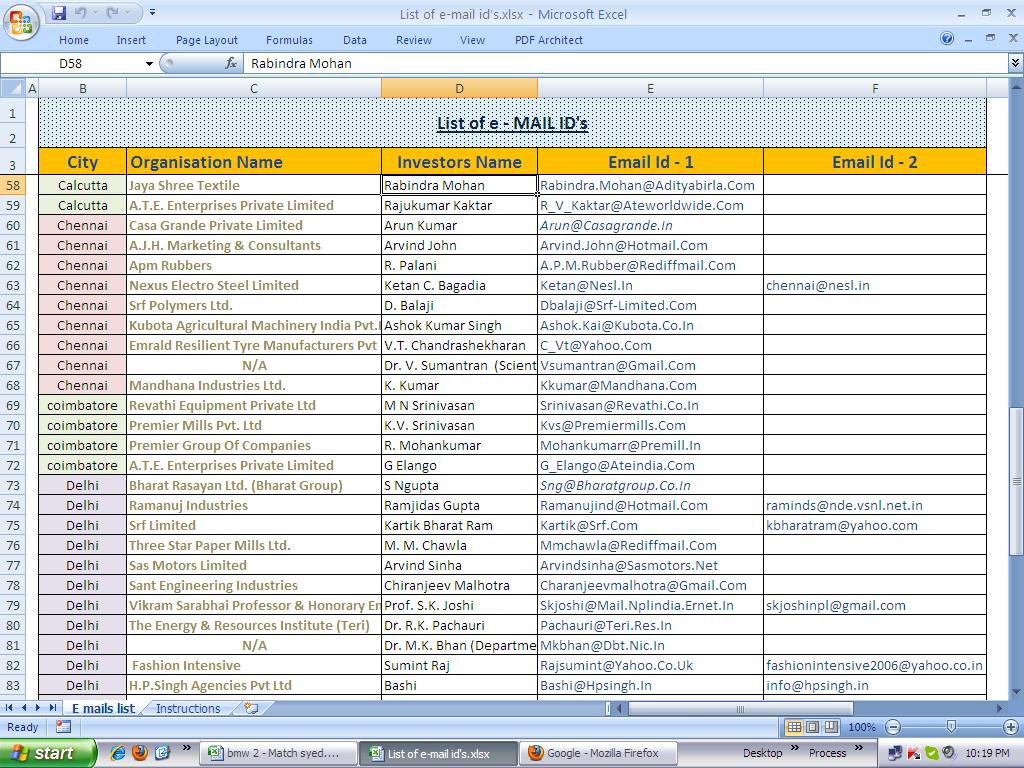
Task: Expand the Desktop toolbar chevron on taskbar
Action: tap(795, 748)
